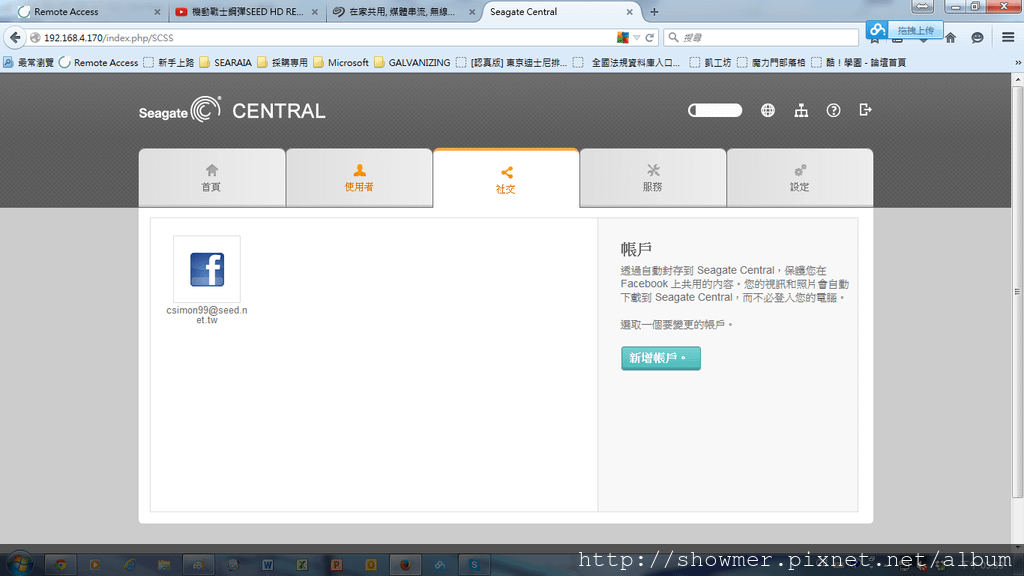Image resolution: width=1024 pixels, height=576 pixels.
Task: Open the media player taskbar icon
Action: pyautogui.click(x=95, y=565)
